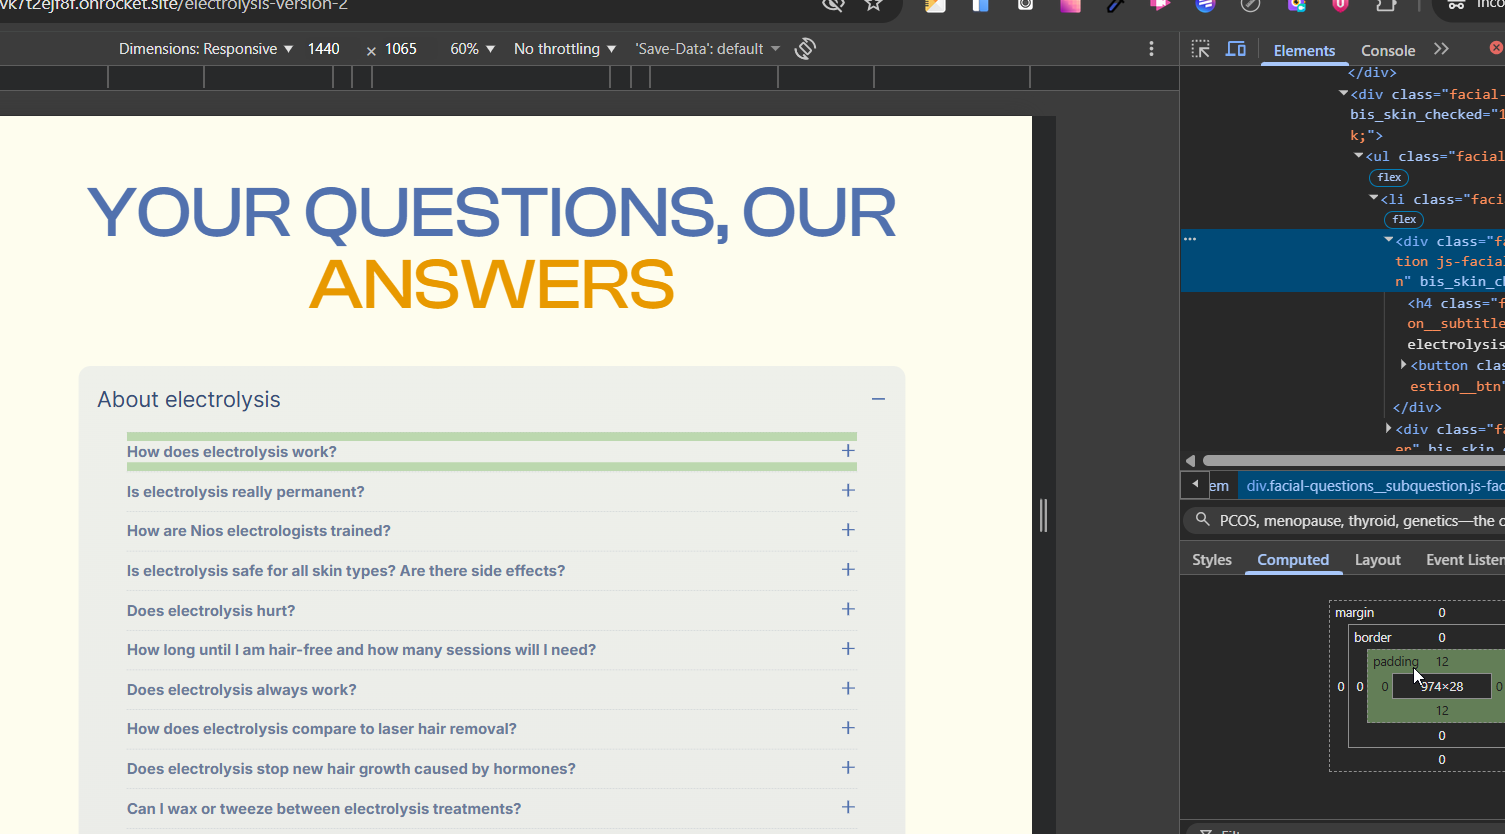Click the red error count icon
This screenshot has height=834, width=1505.
[1496, 48]
